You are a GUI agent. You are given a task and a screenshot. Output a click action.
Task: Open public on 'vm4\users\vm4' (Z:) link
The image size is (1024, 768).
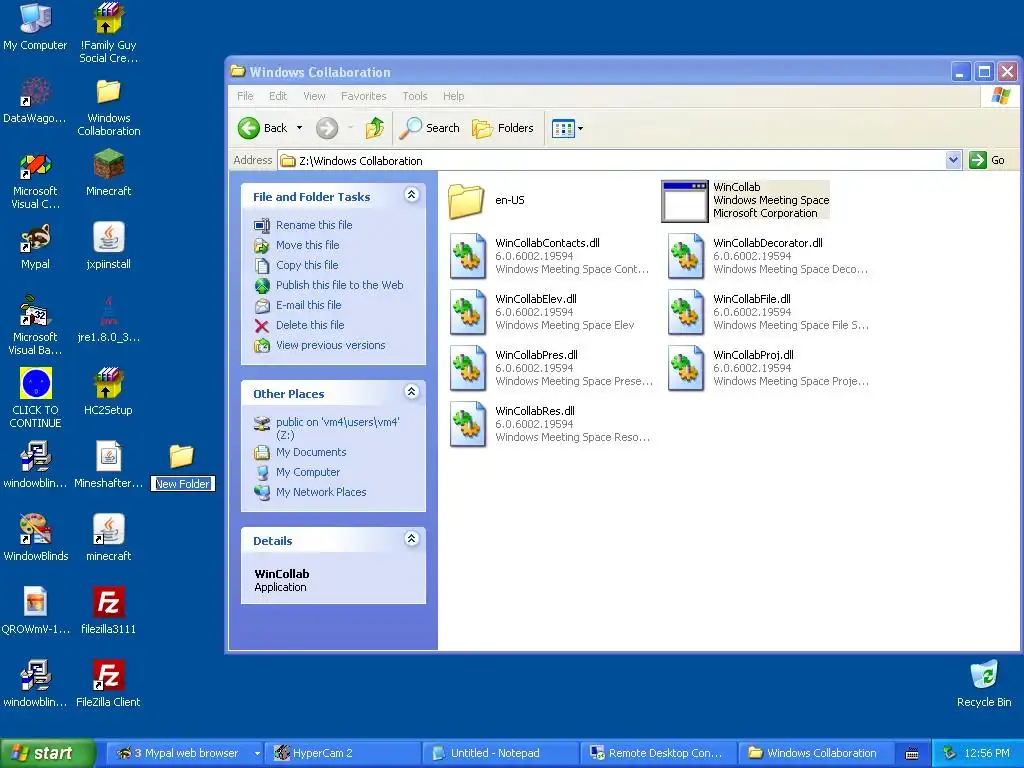click(338, 428)
